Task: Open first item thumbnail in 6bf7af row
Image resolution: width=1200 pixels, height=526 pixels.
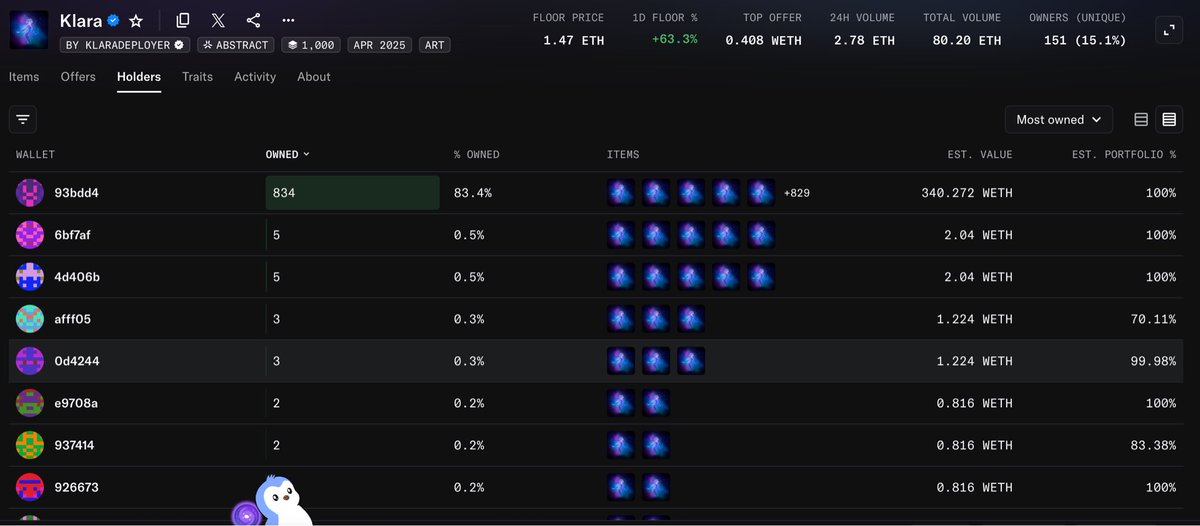Action: 621,235
